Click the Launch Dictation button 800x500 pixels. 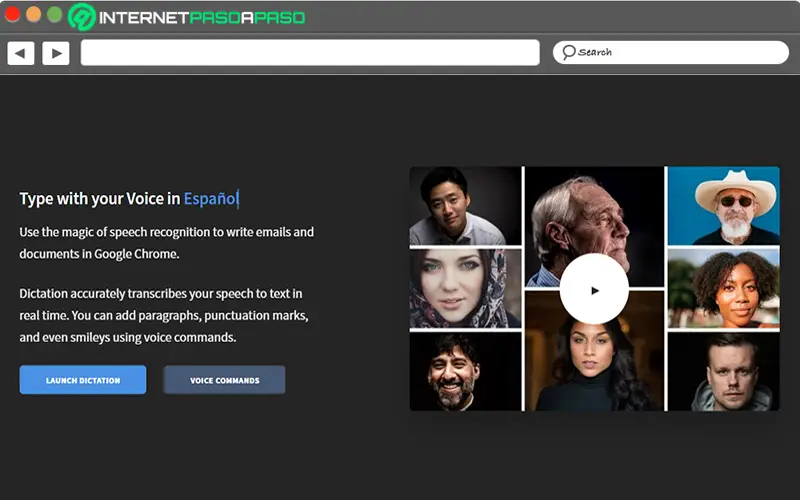(x=83, y=380)
